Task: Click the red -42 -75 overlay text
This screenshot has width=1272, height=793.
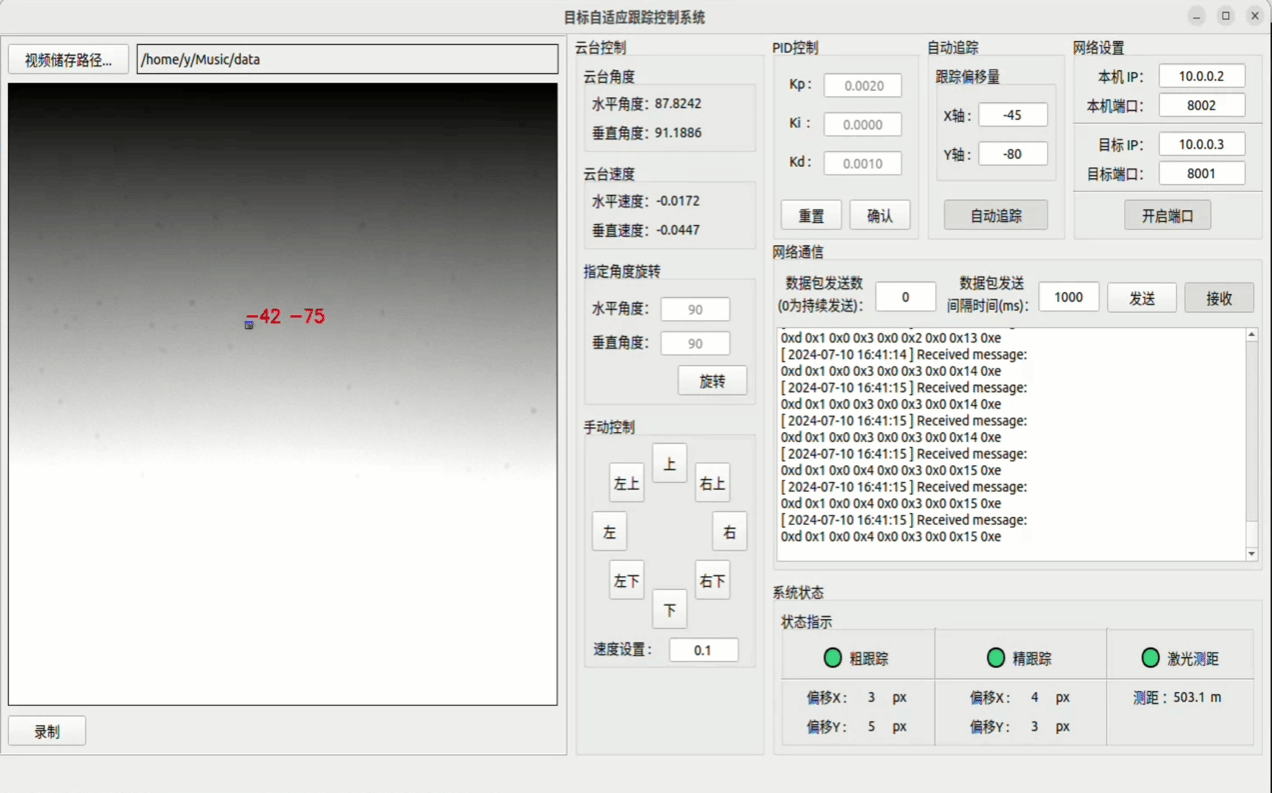Action: [x=286, y=316]
